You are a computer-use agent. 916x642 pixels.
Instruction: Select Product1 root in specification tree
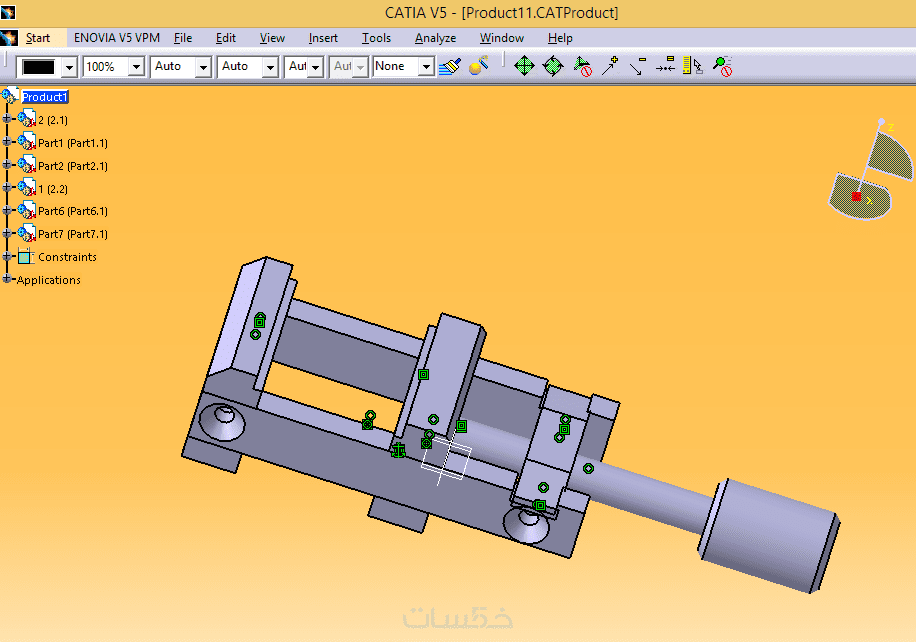click(x=45, y=97)
